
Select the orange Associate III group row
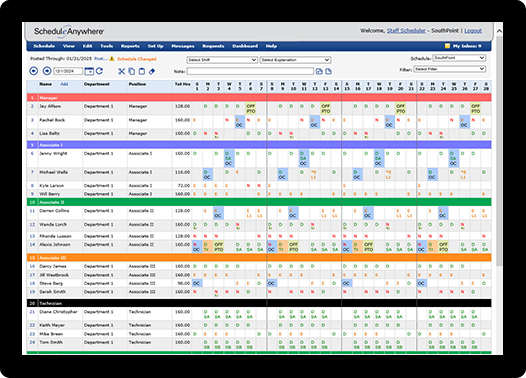click(259, 258)
